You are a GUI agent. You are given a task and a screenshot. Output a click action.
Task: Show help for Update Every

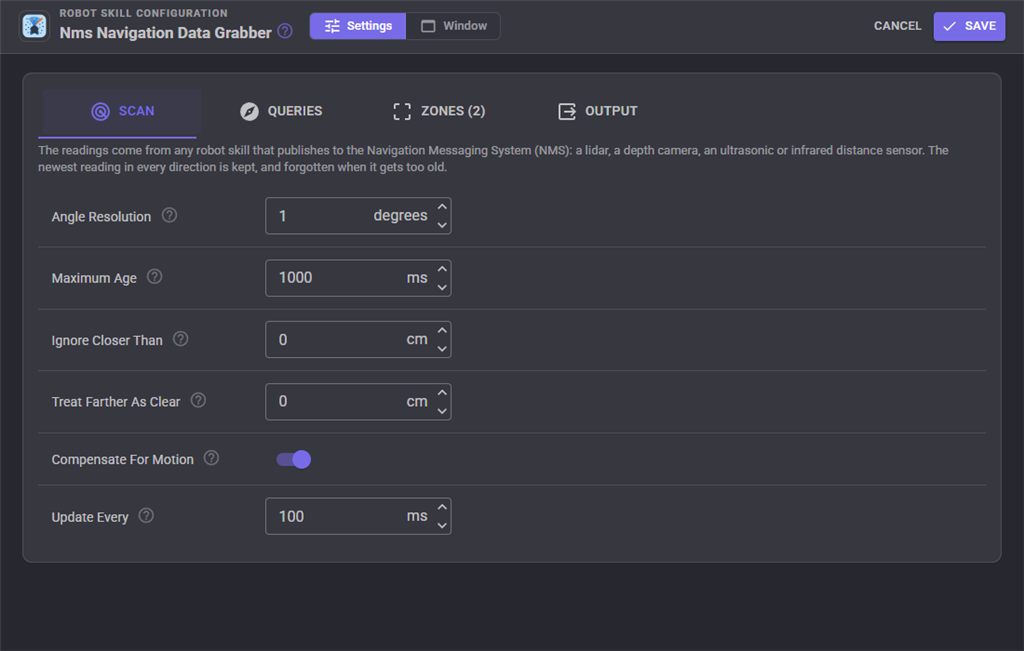tap(146, 516)
